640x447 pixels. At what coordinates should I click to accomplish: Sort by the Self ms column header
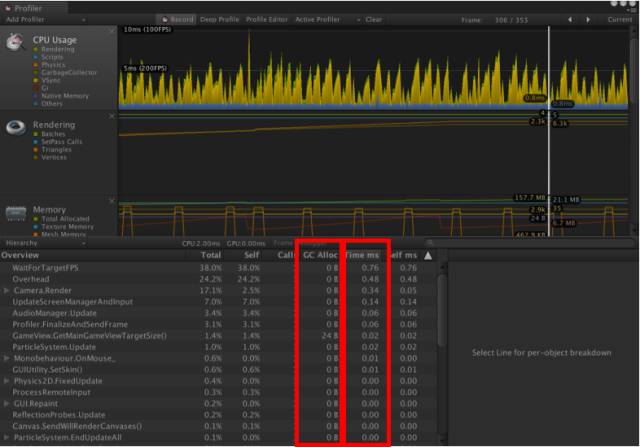pos(403,256)
